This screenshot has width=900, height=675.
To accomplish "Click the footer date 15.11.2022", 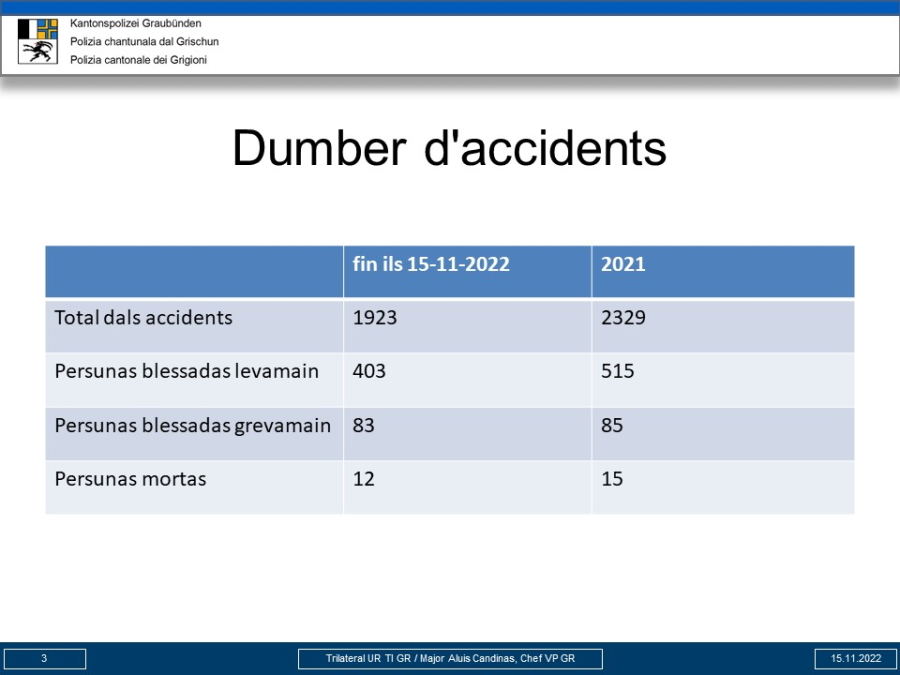I will pyautogui.click(x=855, y=658).
